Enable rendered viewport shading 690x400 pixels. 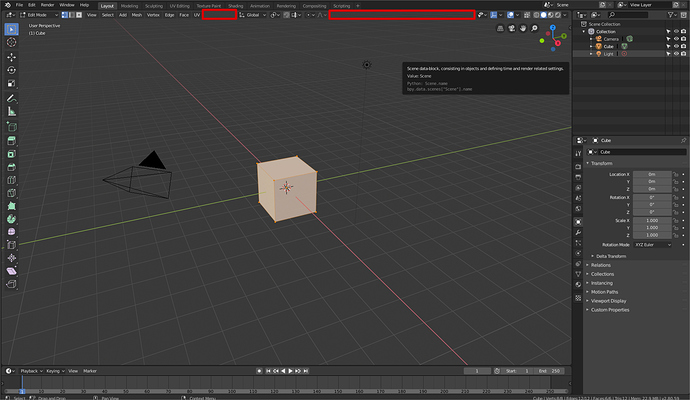tap(558, 15)
